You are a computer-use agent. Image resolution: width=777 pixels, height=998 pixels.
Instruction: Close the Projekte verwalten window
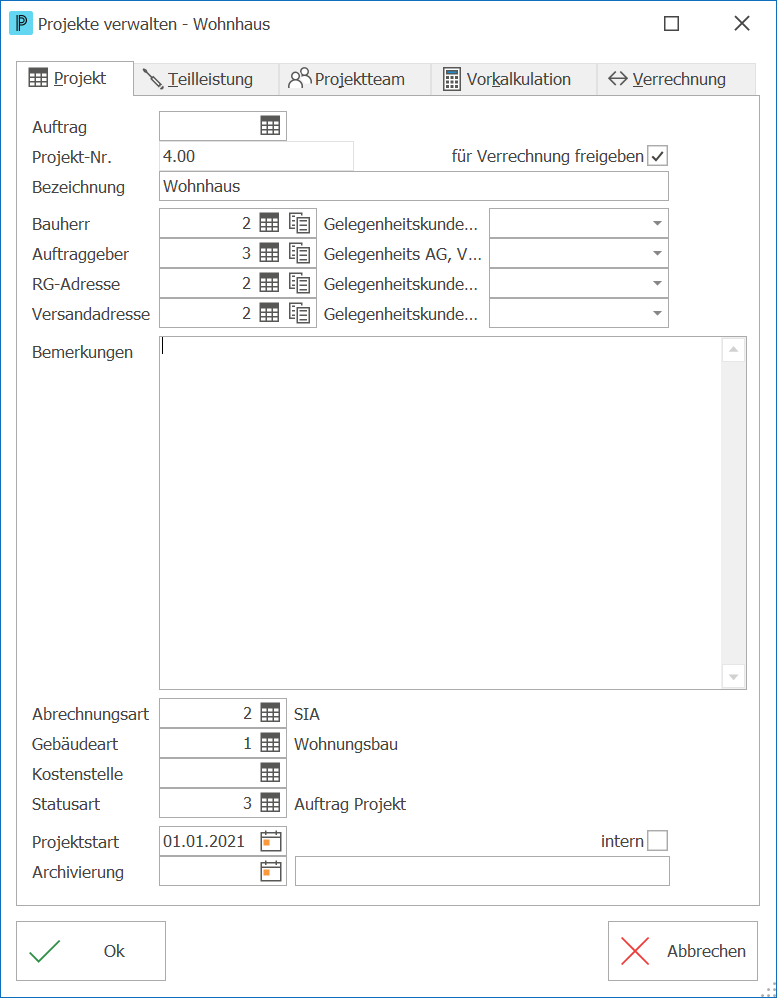click(x=741, y=24)
